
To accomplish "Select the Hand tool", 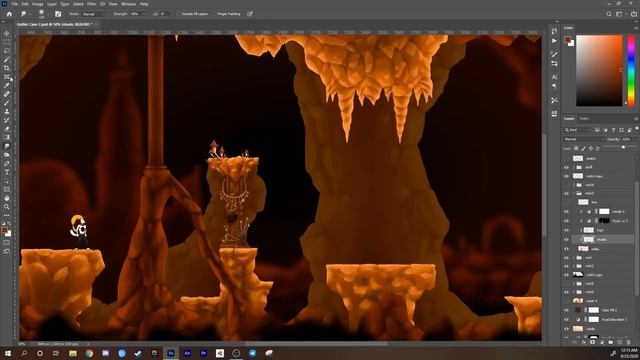I will tap(7, 198).
